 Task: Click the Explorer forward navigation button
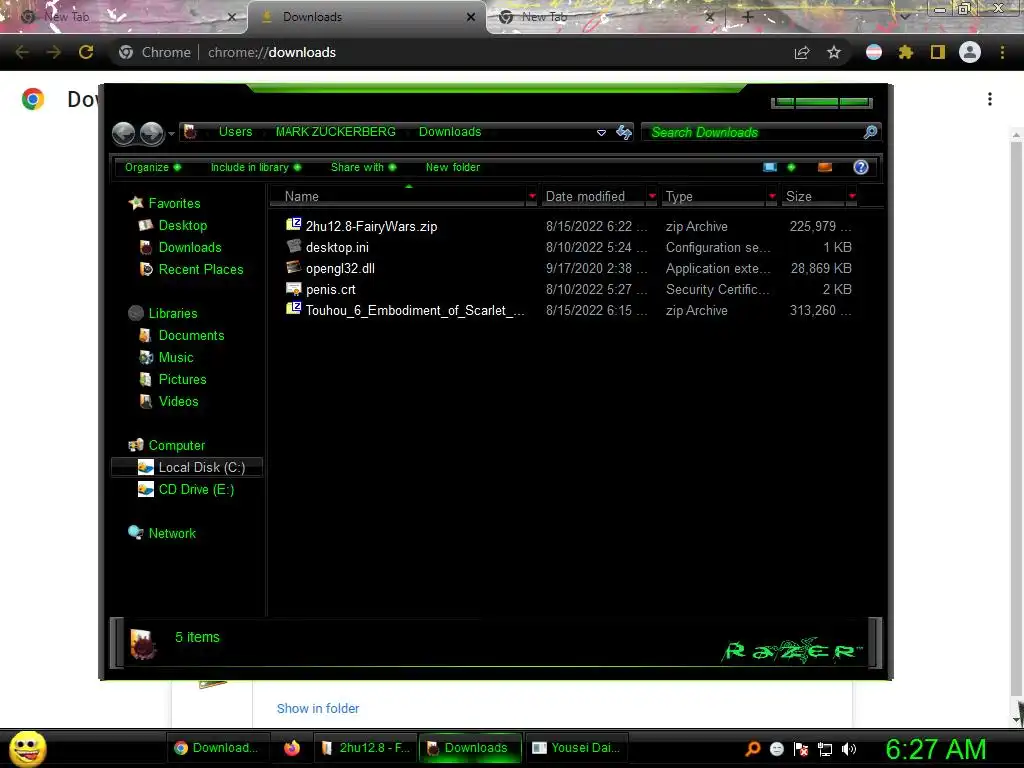pos(152,133)
